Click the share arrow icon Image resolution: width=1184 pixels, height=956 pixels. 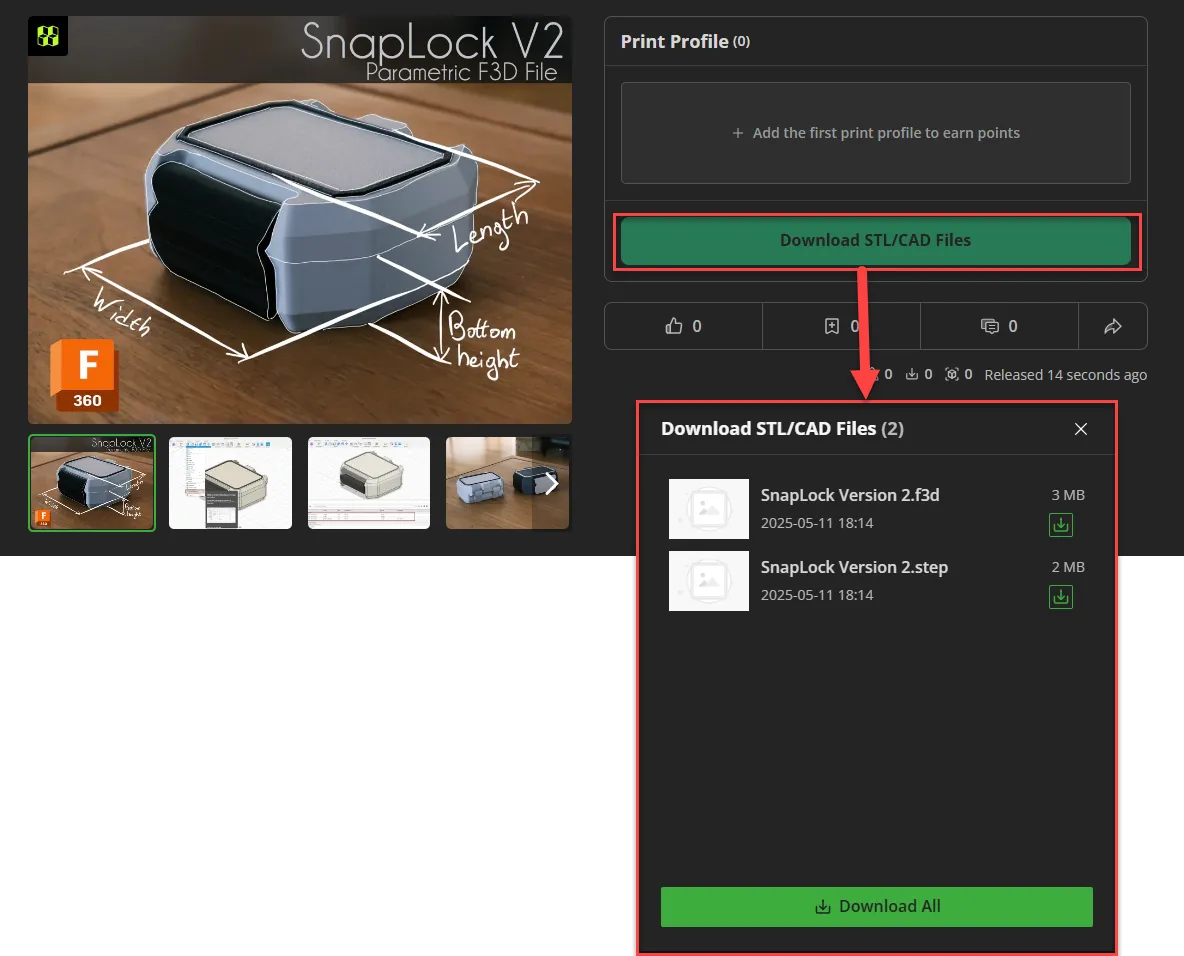(x=1113, y=325)
